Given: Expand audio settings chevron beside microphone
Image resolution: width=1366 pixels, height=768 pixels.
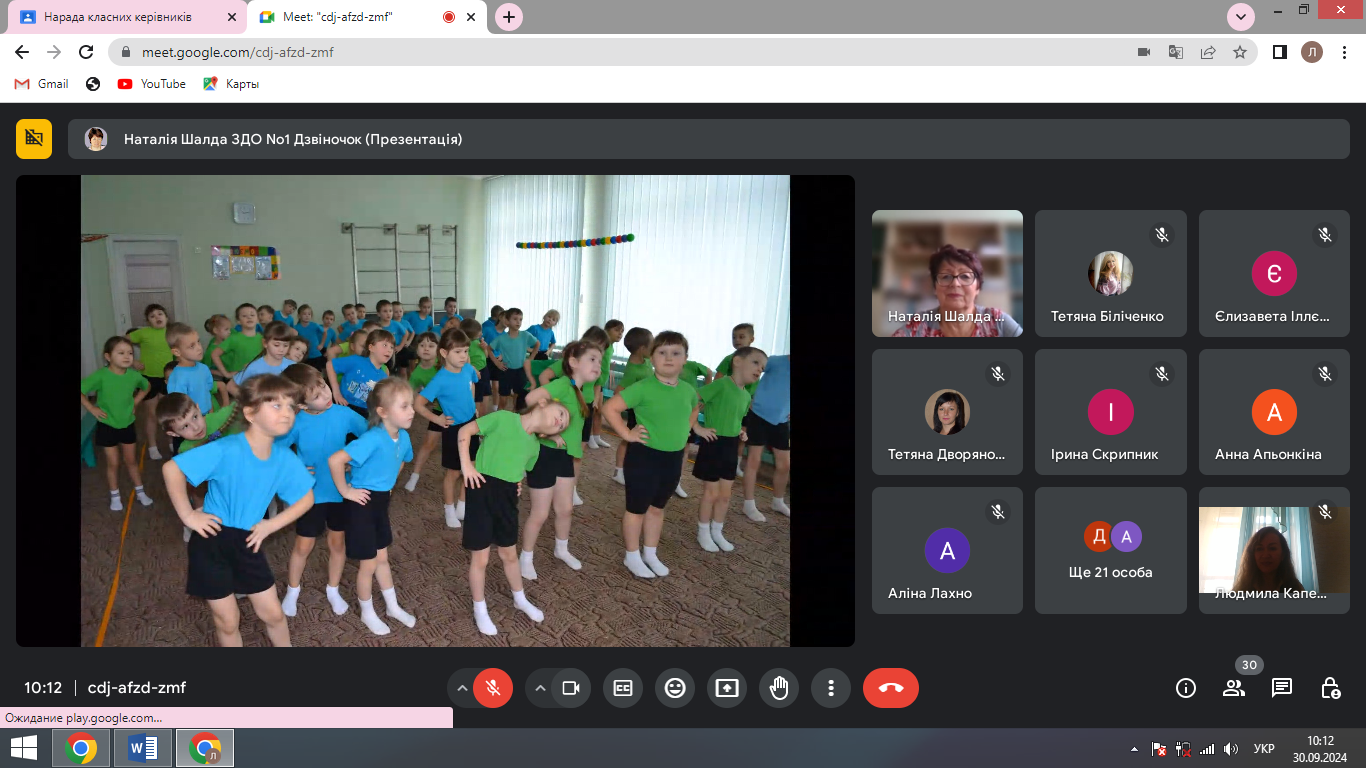Looking at the screenshot, I should [462, 688].
